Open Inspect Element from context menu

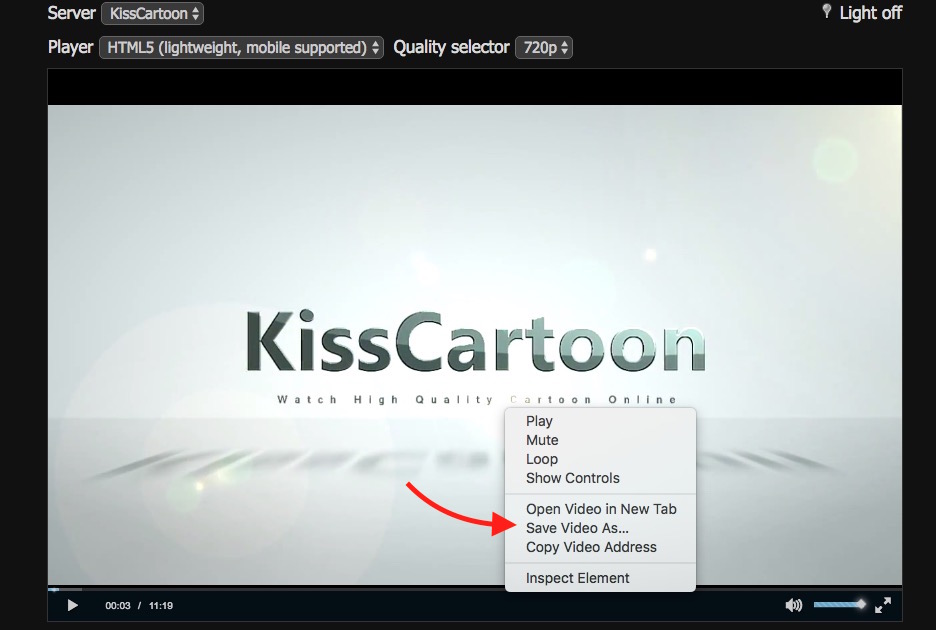(x=577, y=578)
